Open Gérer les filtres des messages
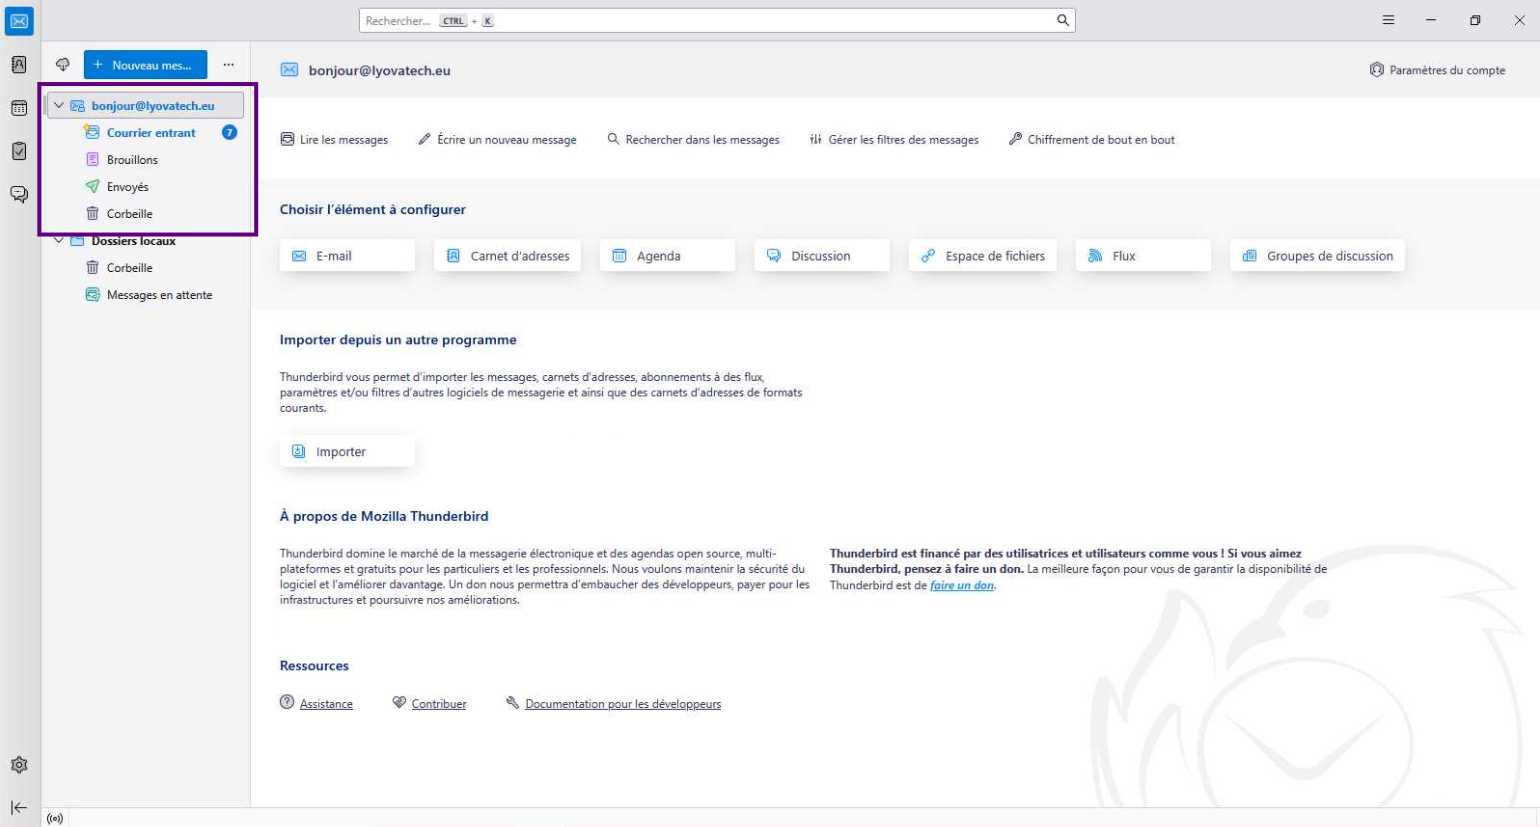Viewport: 1540px width, 827px height. (x=894, y=140)
